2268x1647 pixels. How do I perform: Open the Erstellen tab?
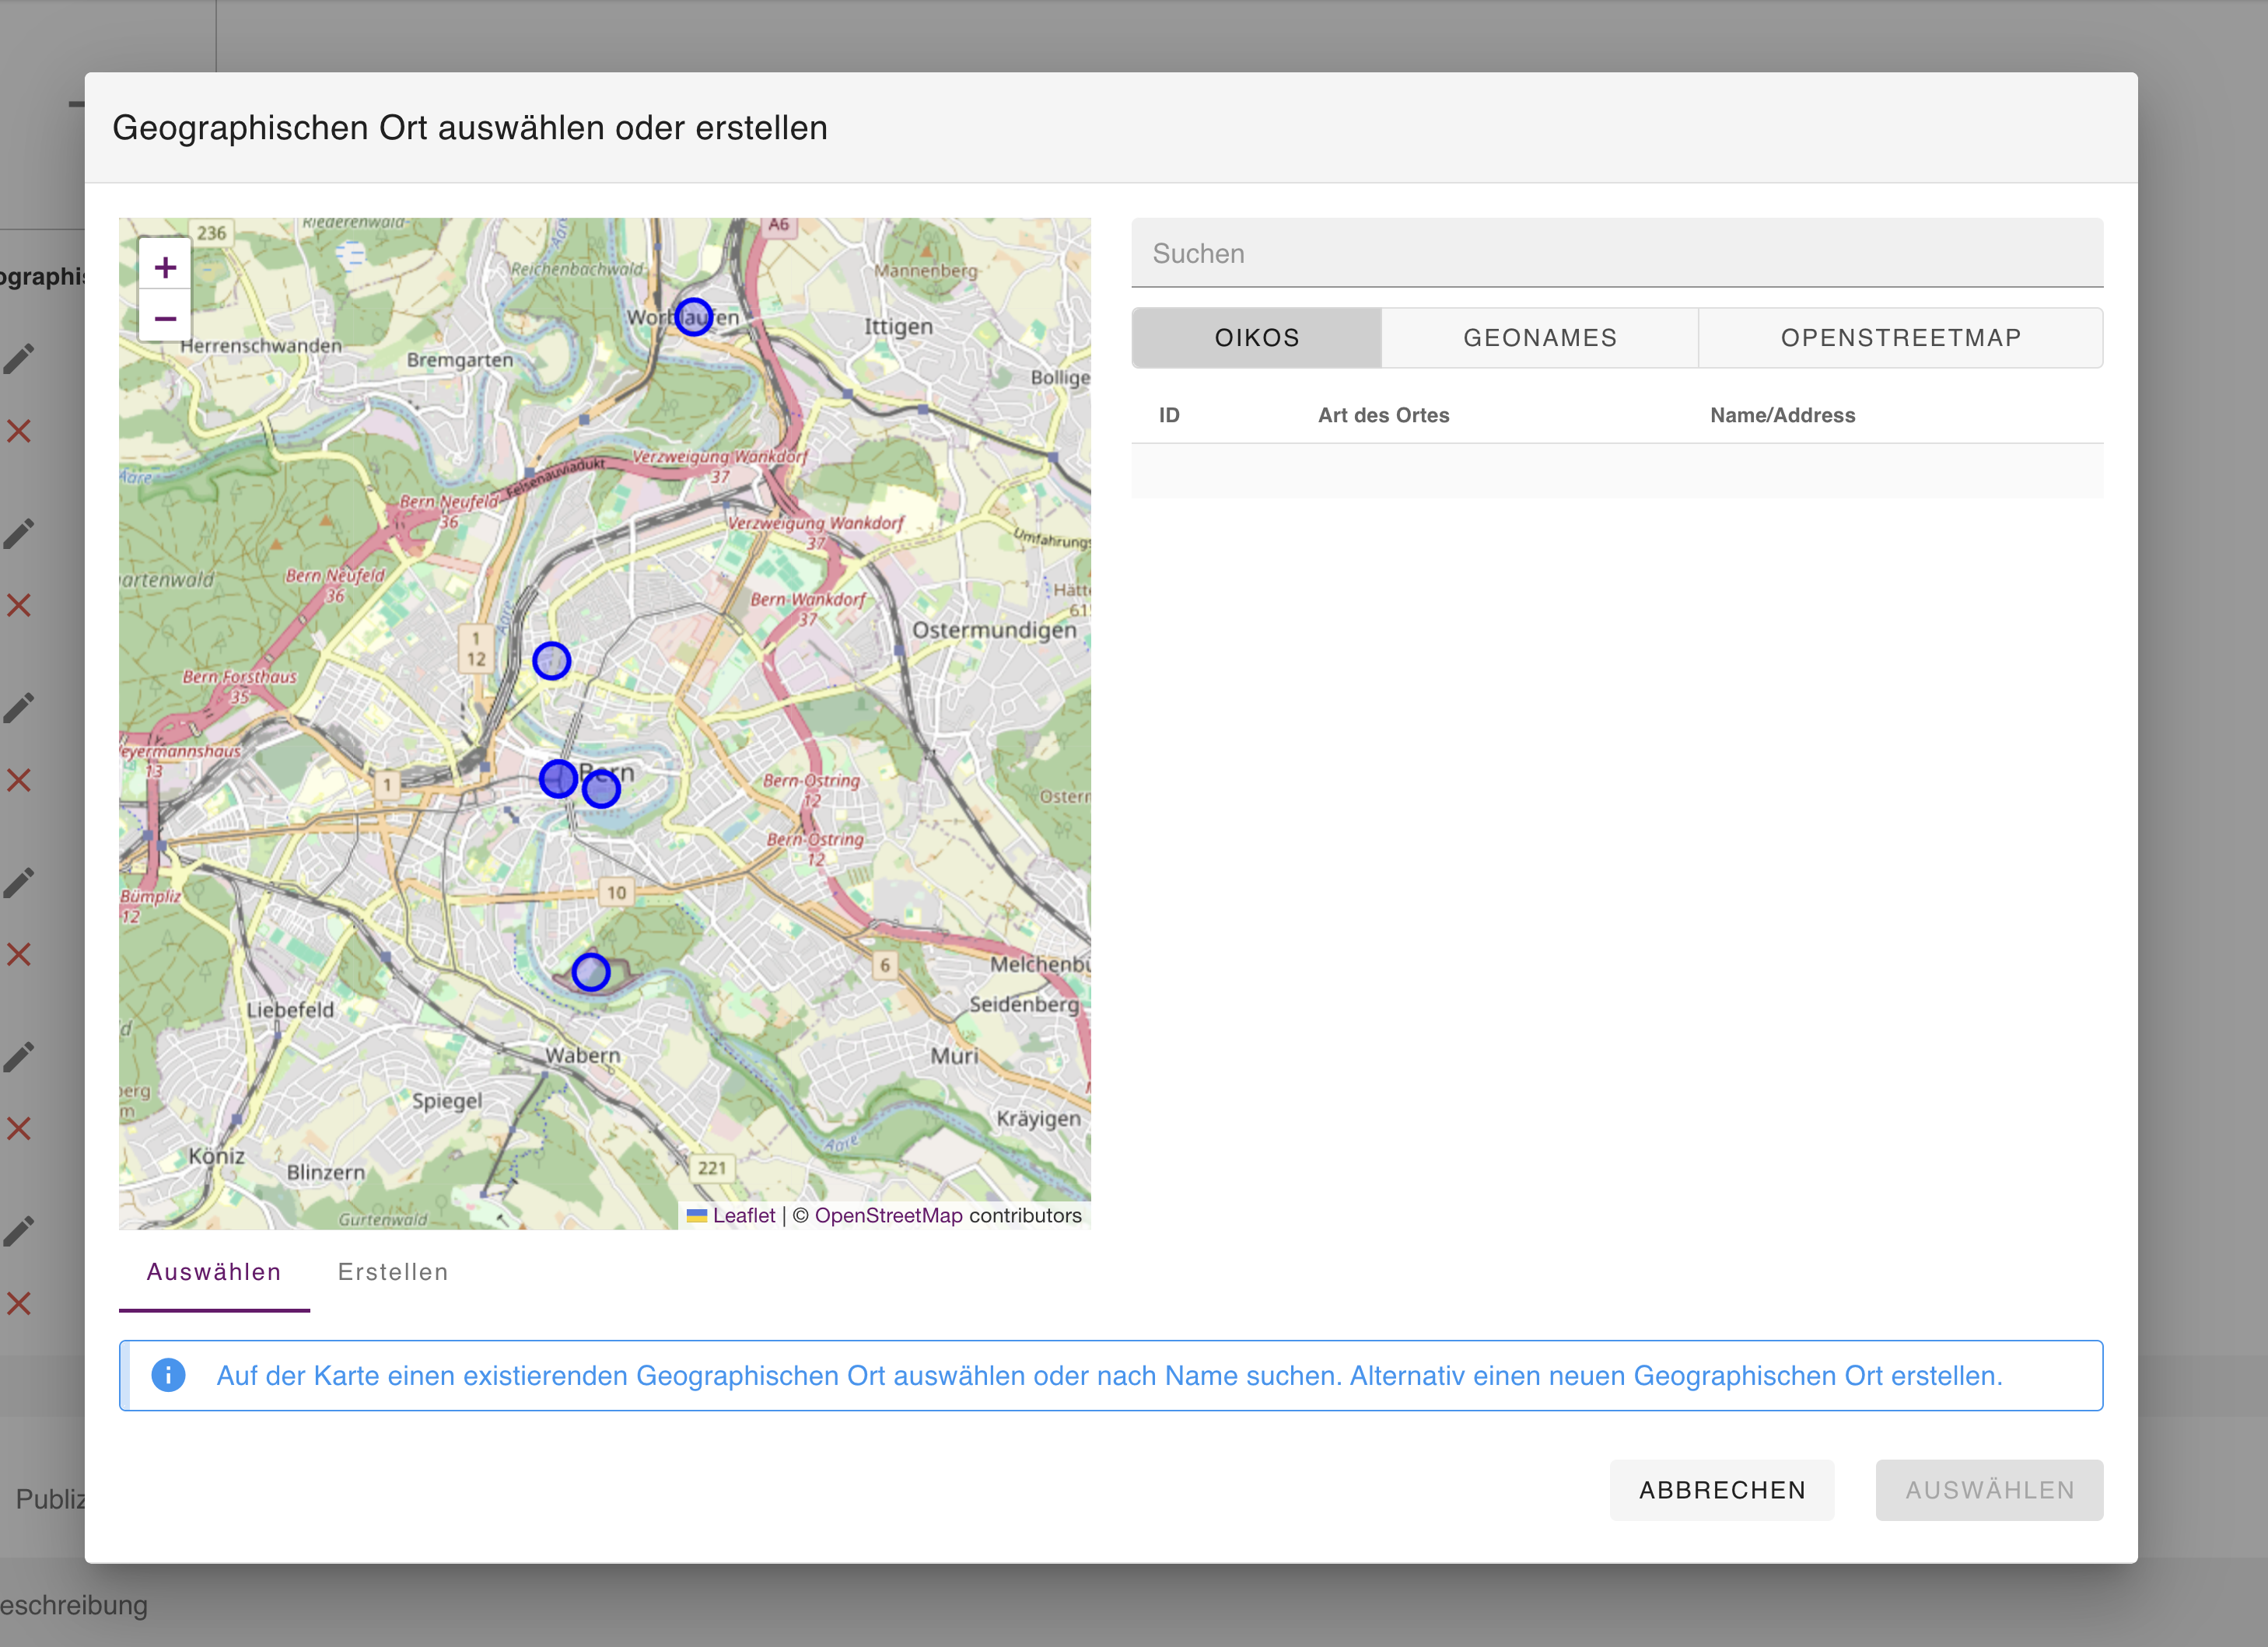[393, 1272]
